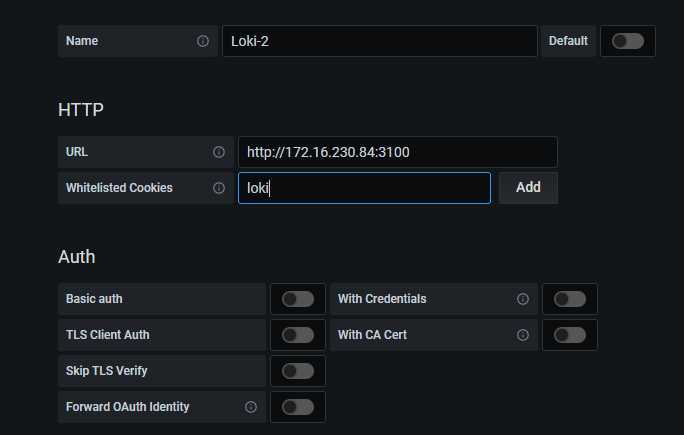Click the info icon next to Name
This screenshot has width=684, height=435.
point(202,41)
